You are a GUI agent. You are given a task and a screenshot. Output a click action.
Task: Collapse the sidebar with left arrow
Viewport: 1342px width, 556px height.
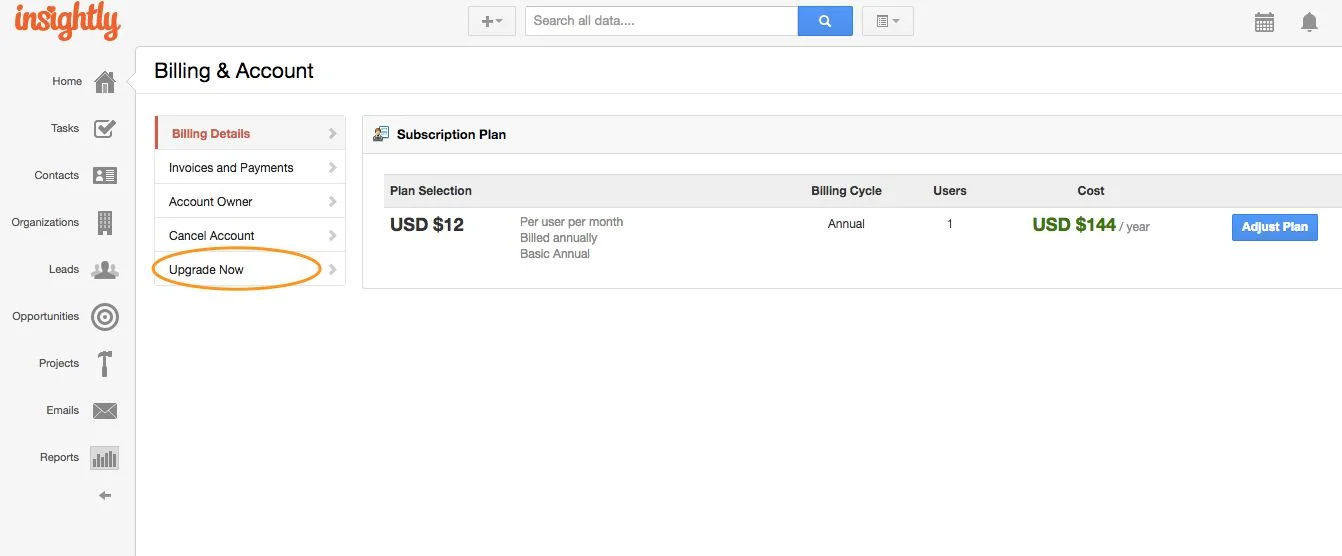point(105,496)
